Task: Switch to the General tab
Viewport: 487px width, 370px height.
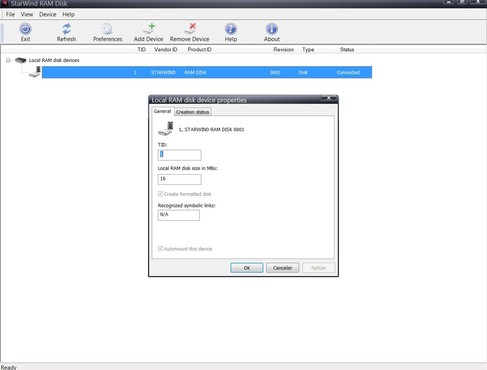Action: [162, 111]
